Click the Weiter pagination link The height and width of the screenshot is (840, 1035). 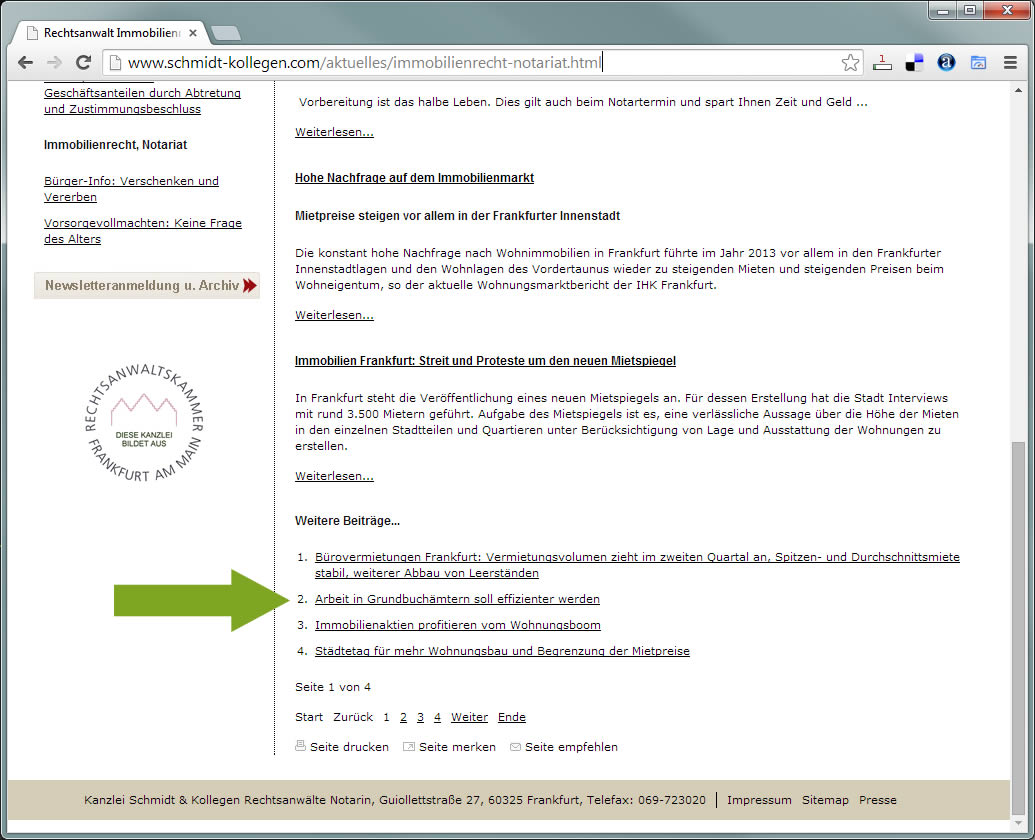pyautogui.click(x=469, y=717)
